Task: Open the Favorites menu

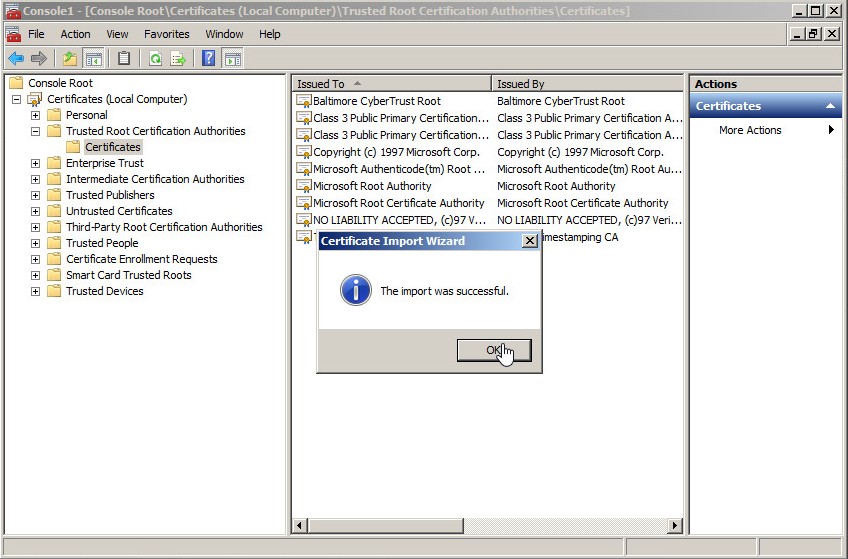Action: [x=166, y=34]
